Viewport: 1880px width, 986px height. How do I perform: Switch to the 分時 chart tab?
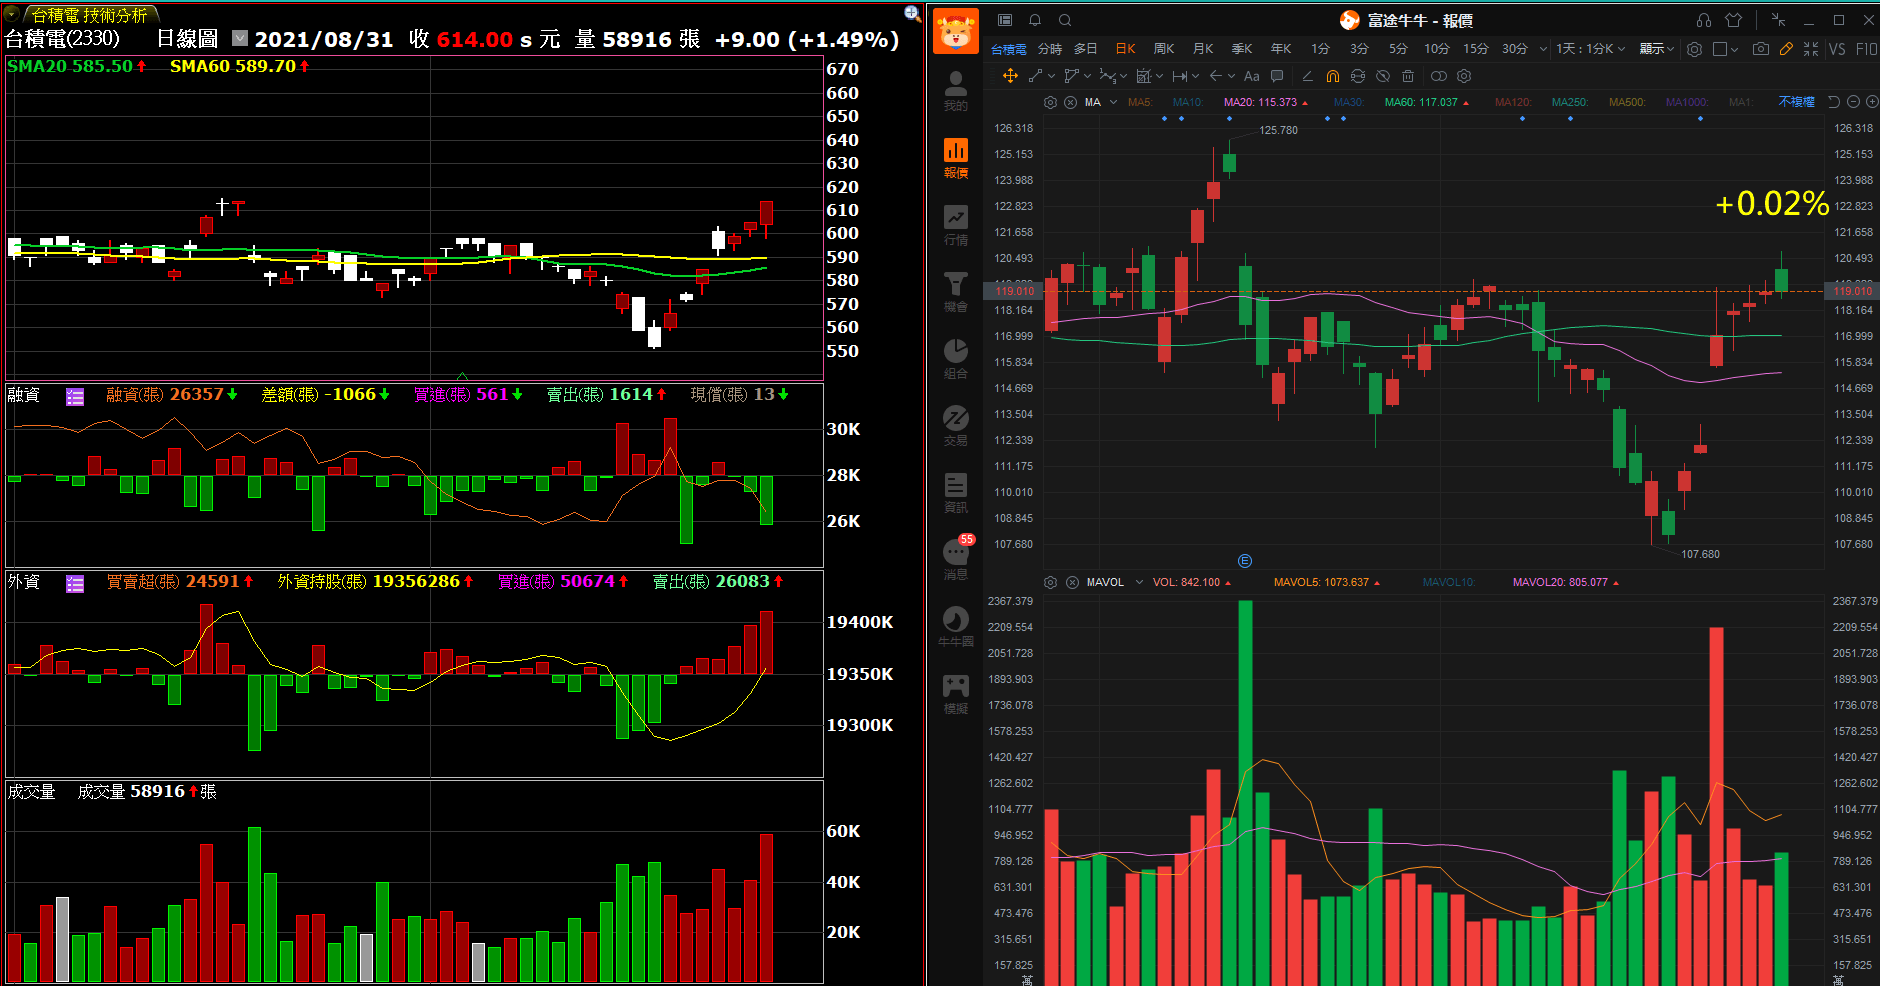(x=1050, y=48)
